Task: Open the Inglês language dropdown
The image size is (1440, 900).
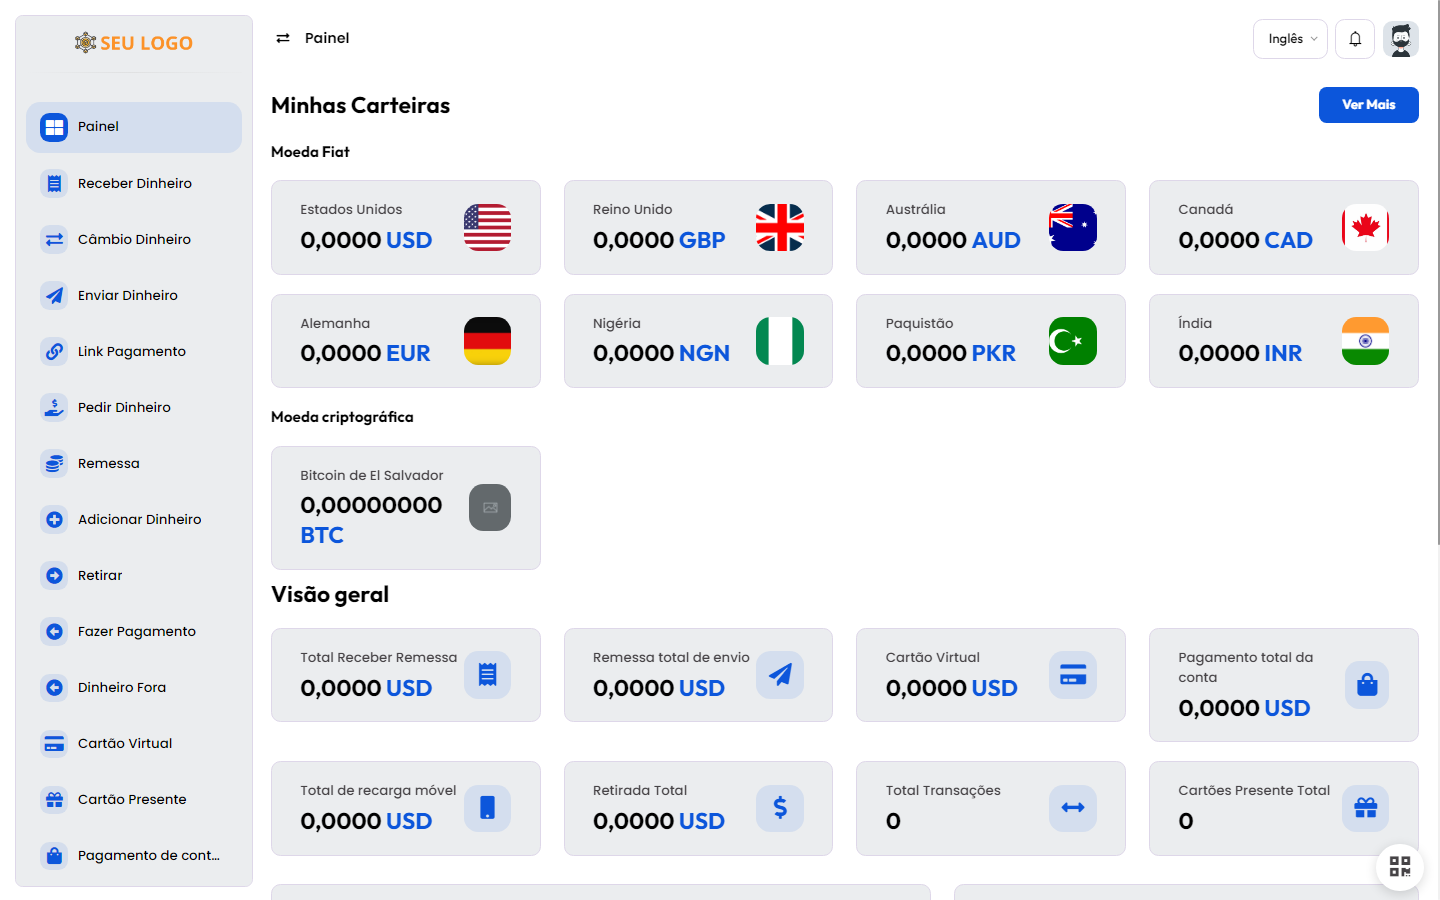Action: (1290, 39)
